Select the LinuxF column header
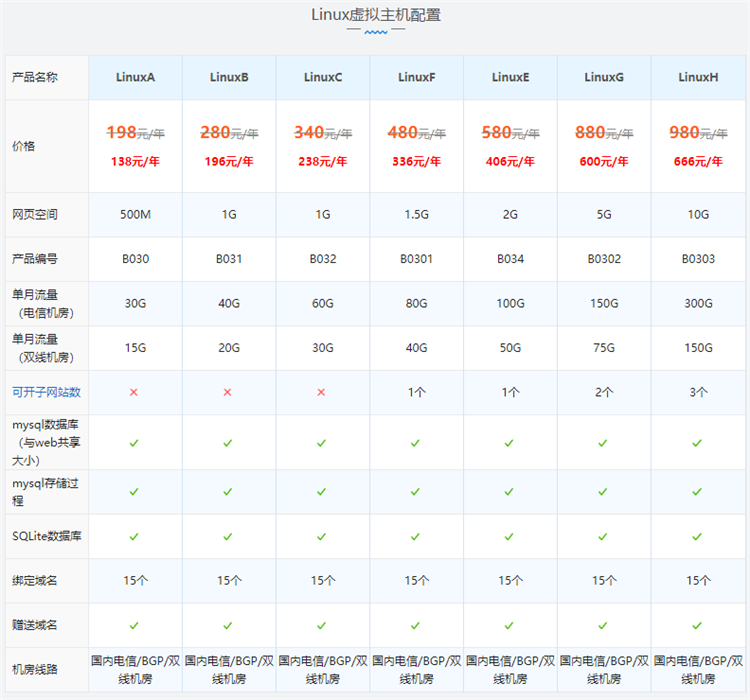Image resolution: width=750 pixels, height=700 pixels. point(416,77)
